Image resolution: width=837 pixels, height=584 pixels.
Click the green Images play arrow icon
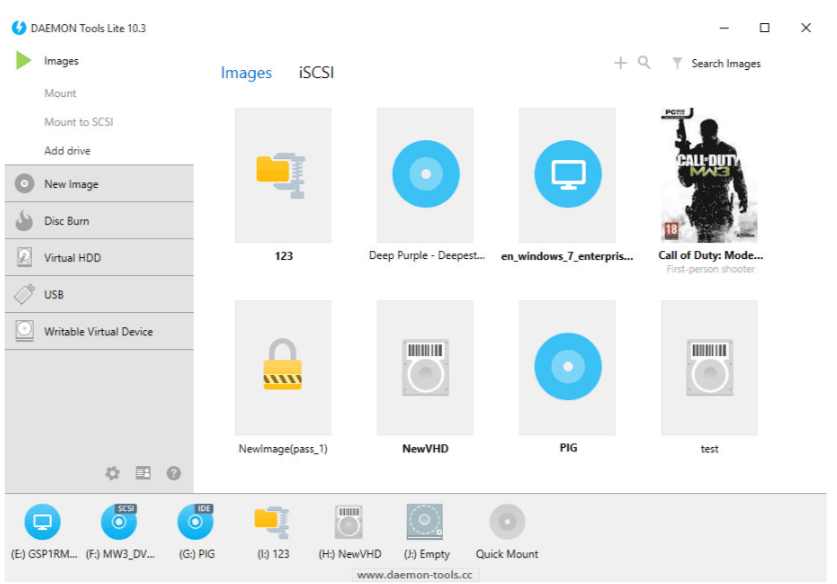click(x=23, y=60)
